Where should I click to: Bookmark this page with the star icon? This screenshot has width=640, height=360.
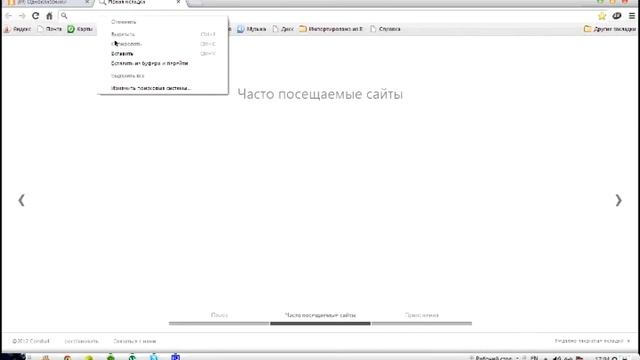tap(602, 16)
